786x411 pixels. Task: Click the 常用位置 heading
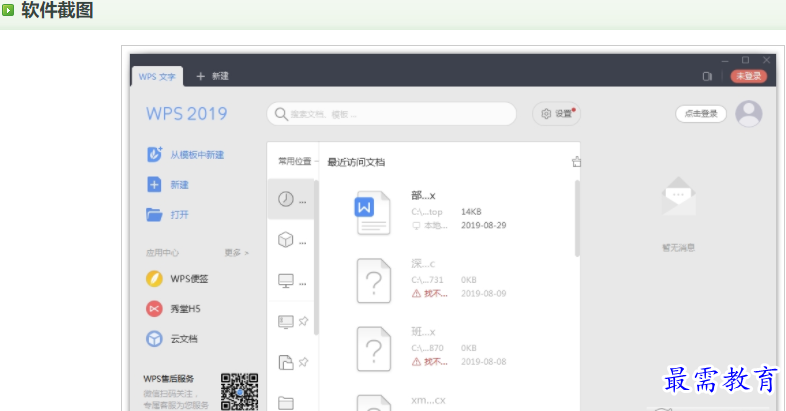click(x=295, y=161)
